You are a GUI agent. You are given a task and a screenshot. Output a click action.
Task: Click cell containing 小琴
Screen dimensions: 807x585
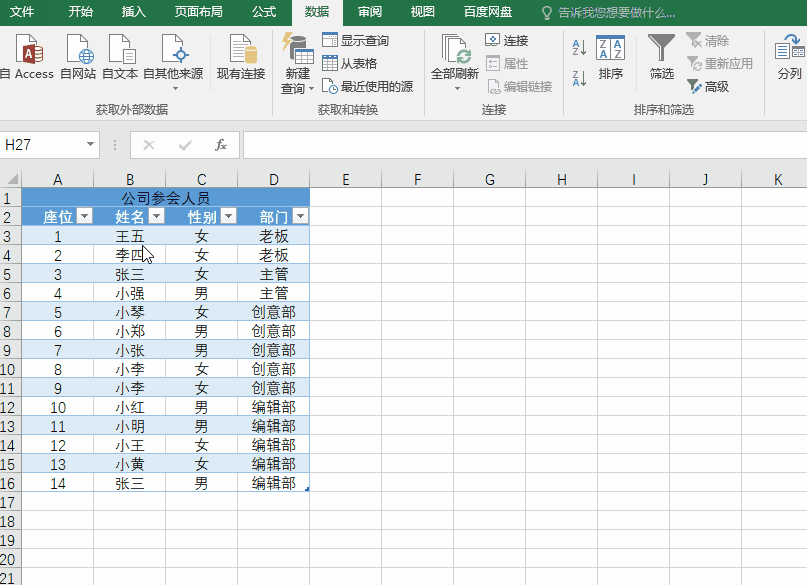pos(130,312)
